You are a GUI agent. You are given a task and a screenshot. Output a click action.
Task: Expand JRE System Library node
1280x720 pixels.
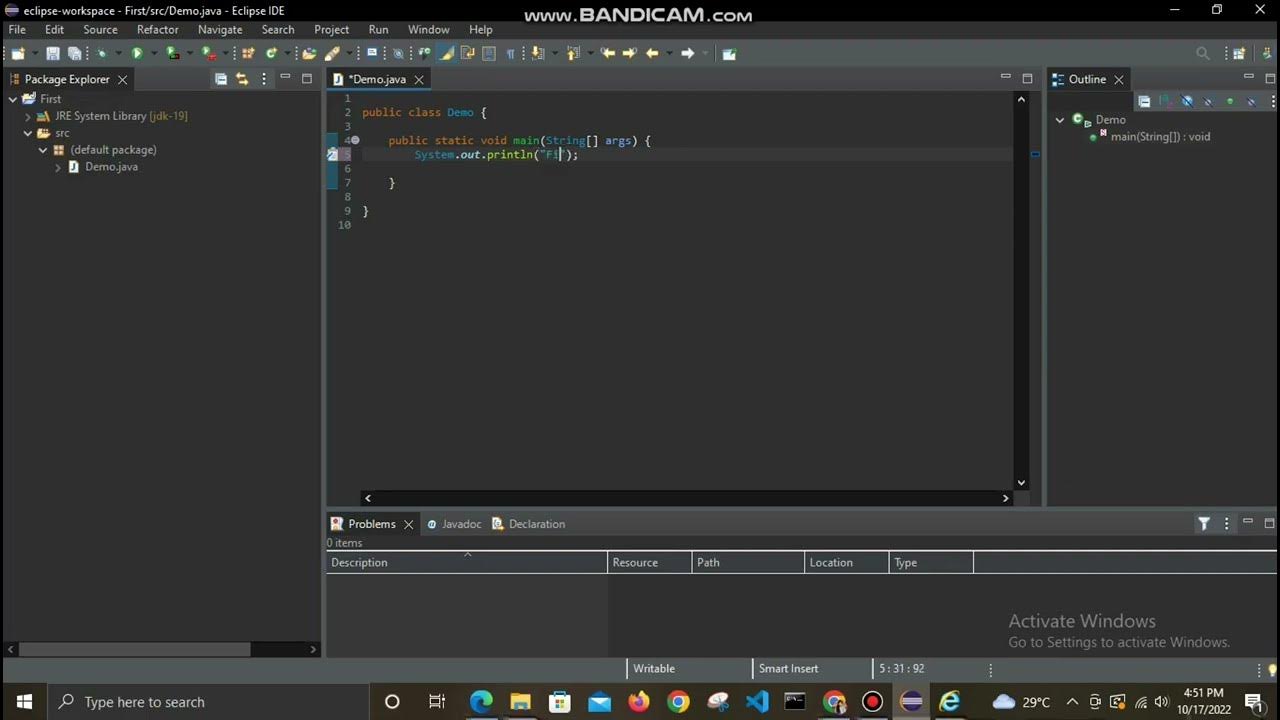(28, 116)
